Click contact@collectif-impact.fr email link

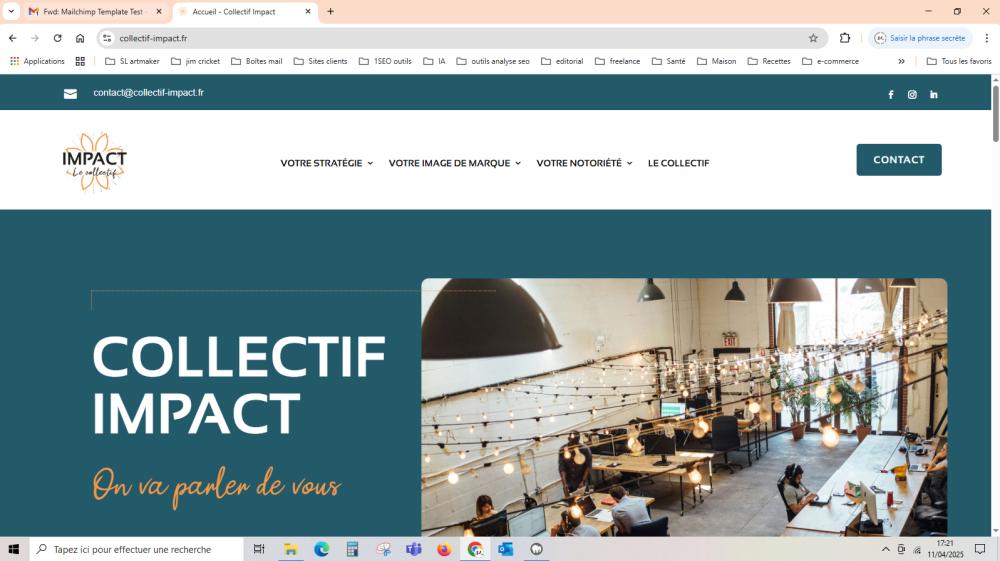point(149,92)
